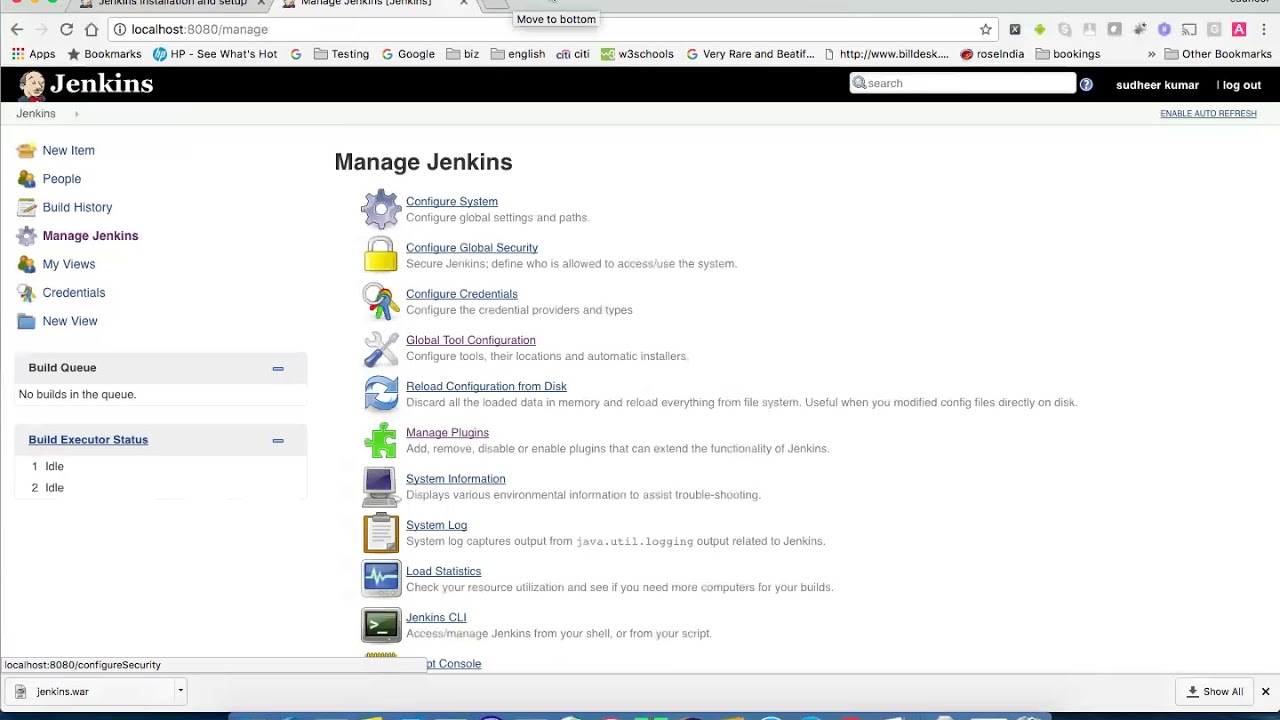
Task: Open Other Bookmarks folder
Action: click(x=1217, y=54)
